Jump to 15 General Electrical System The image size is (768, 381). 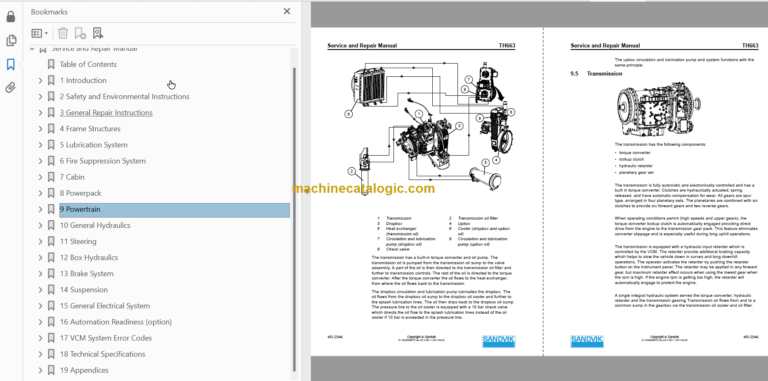coord(105,306)
